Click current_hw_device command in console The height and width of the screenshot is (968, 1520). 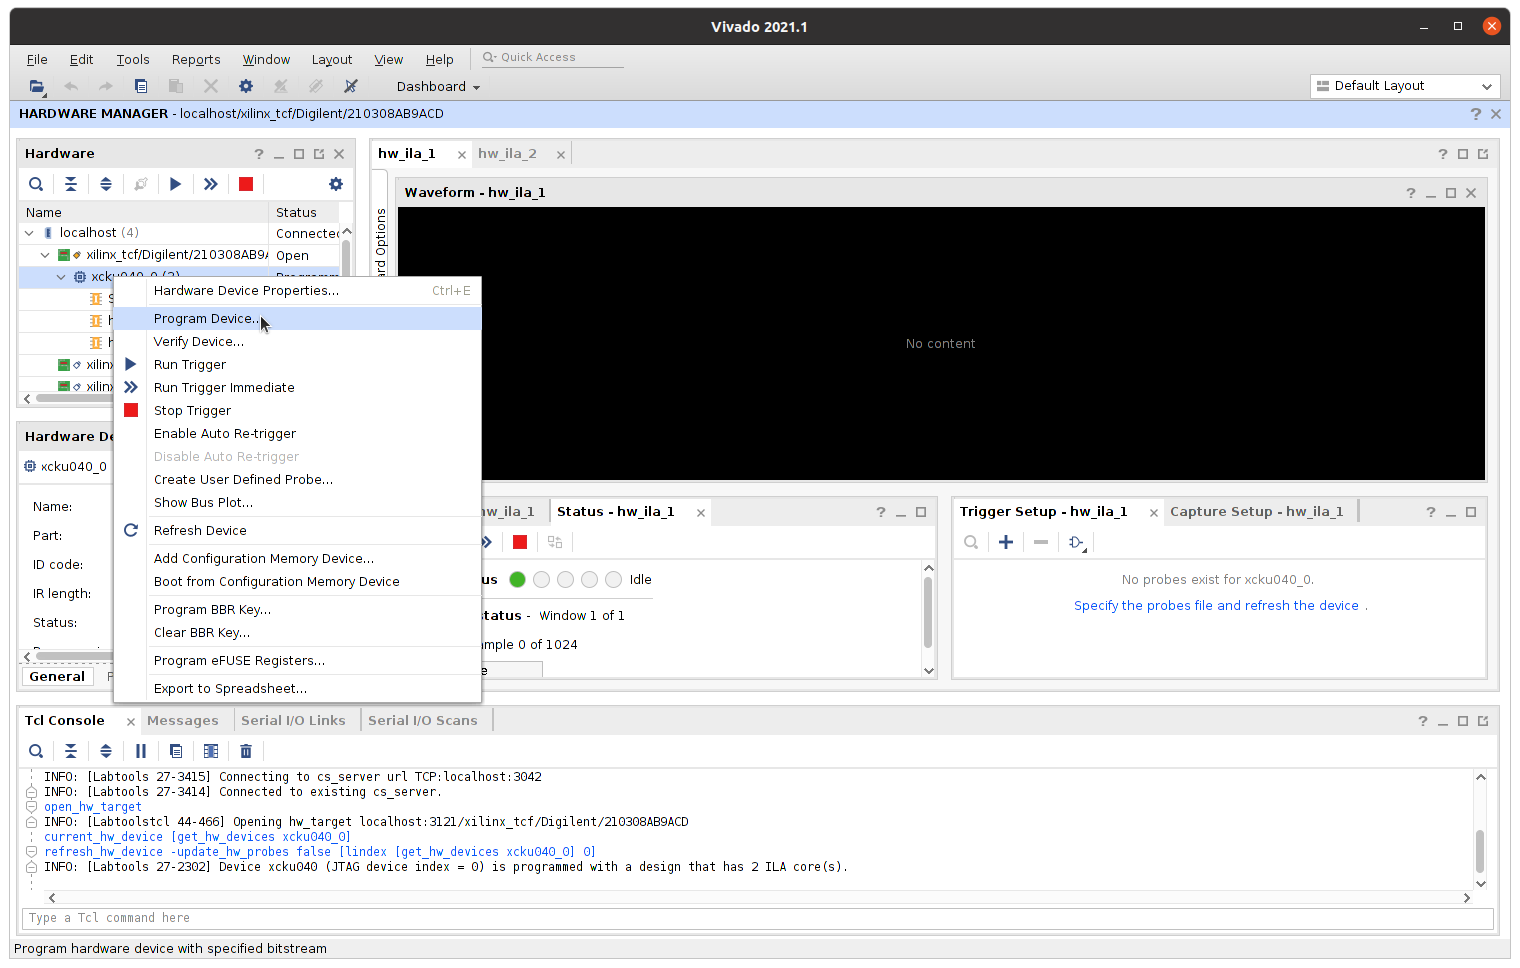(x=197, y=837)
